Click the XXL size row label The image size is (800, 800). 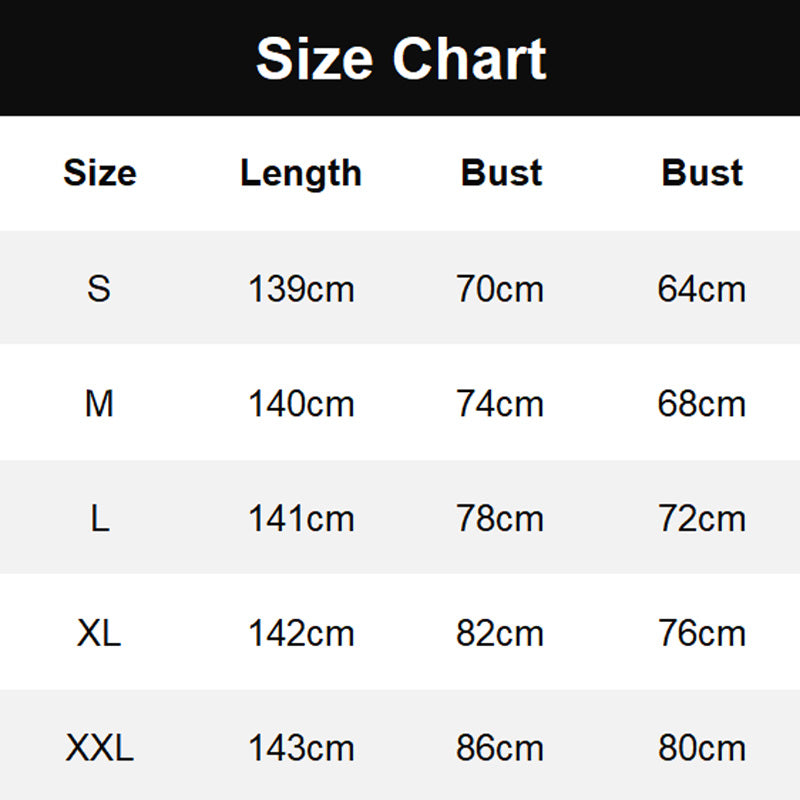click(x=99, y=748)
